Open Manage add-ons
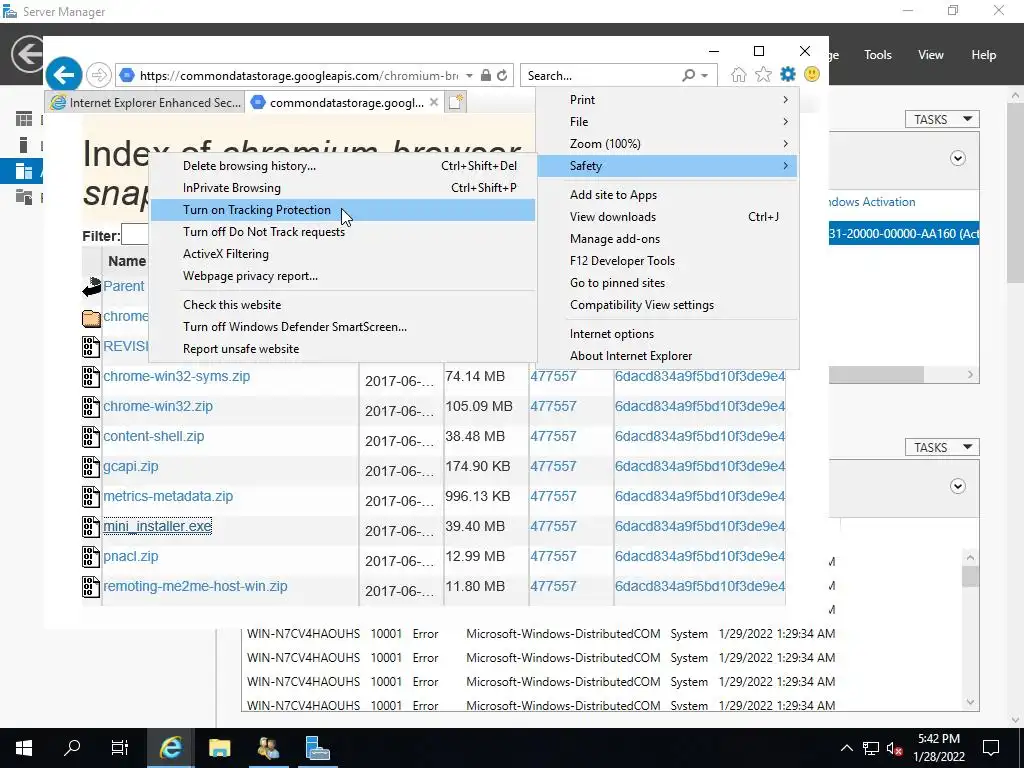Image resolution: width=1024 pixels, height=768 pixels. (x=667, y=239)
